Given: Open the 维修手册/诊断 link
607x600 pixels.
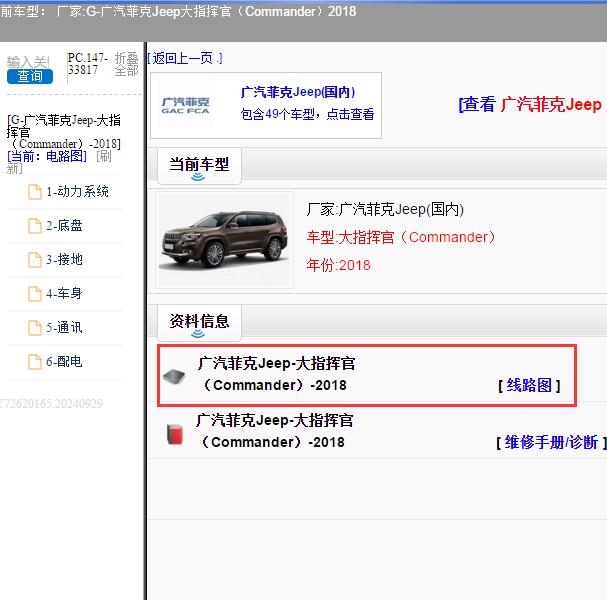Looking at the screenshot, I should click(551, 442).
